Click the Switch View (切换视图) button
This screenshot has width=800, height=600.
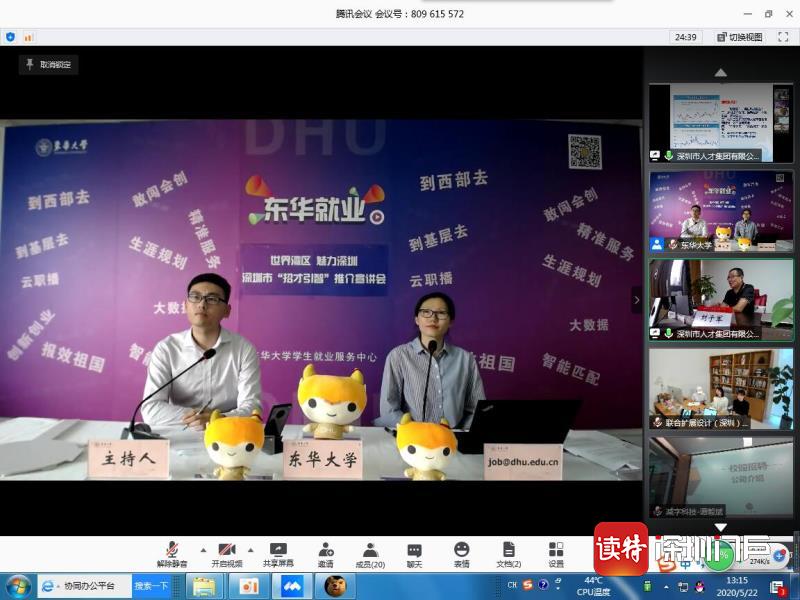[x=739, y=37]
